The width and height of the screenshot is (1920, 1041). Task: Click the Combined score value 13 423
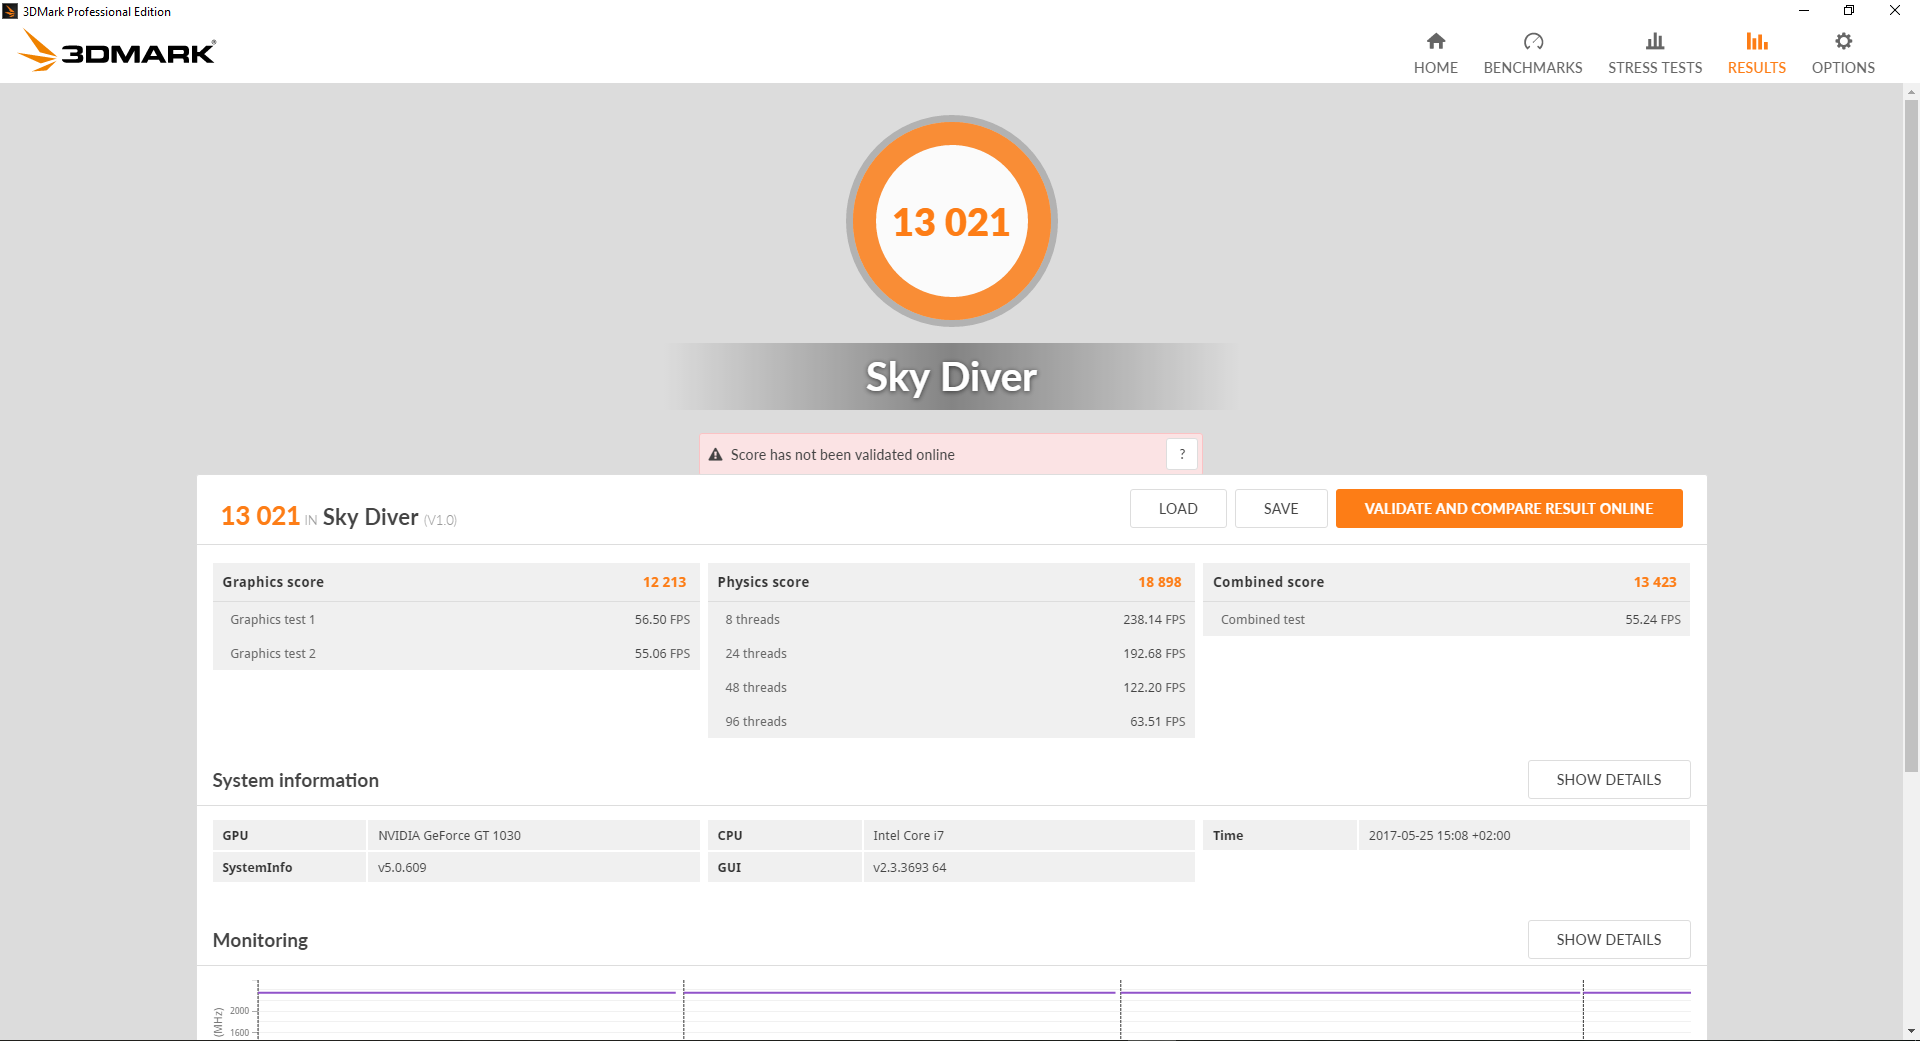[x=1655, y=582]
